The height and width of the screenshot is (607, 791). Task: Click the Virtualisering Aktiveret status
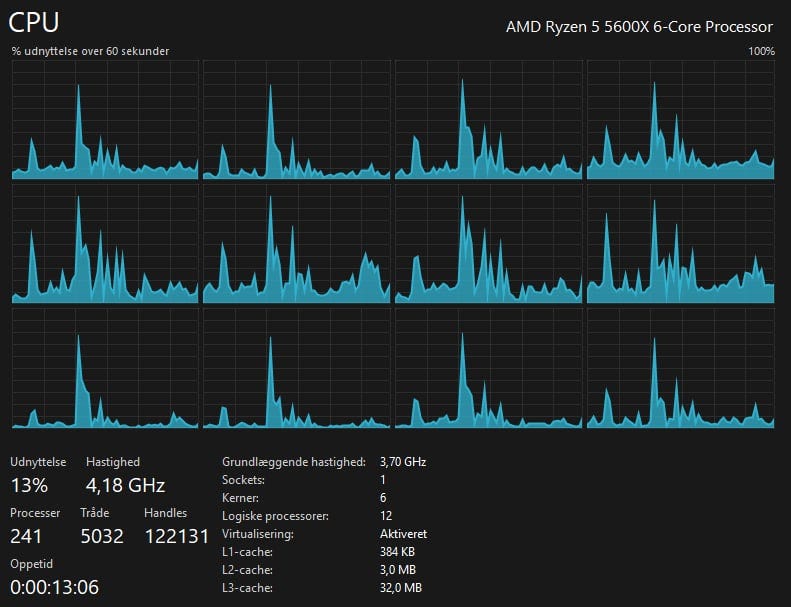tap(403, 534)
